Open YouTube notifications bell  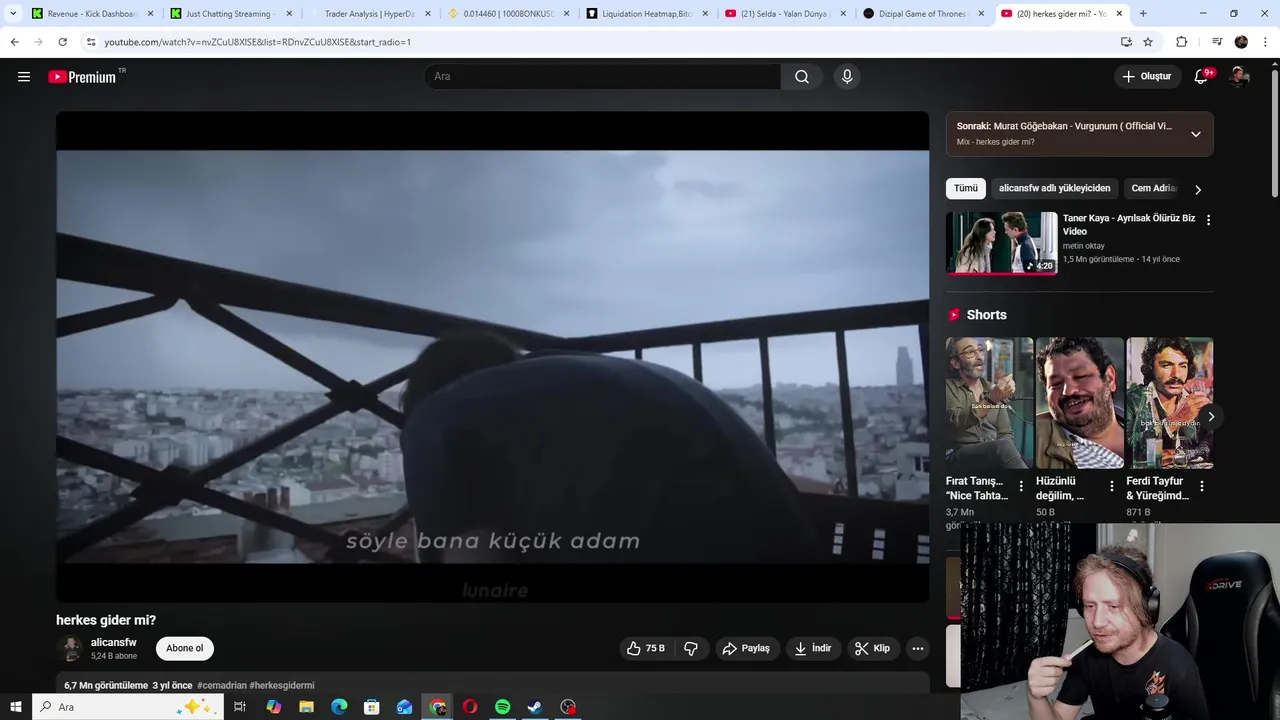pos(1201,77)
